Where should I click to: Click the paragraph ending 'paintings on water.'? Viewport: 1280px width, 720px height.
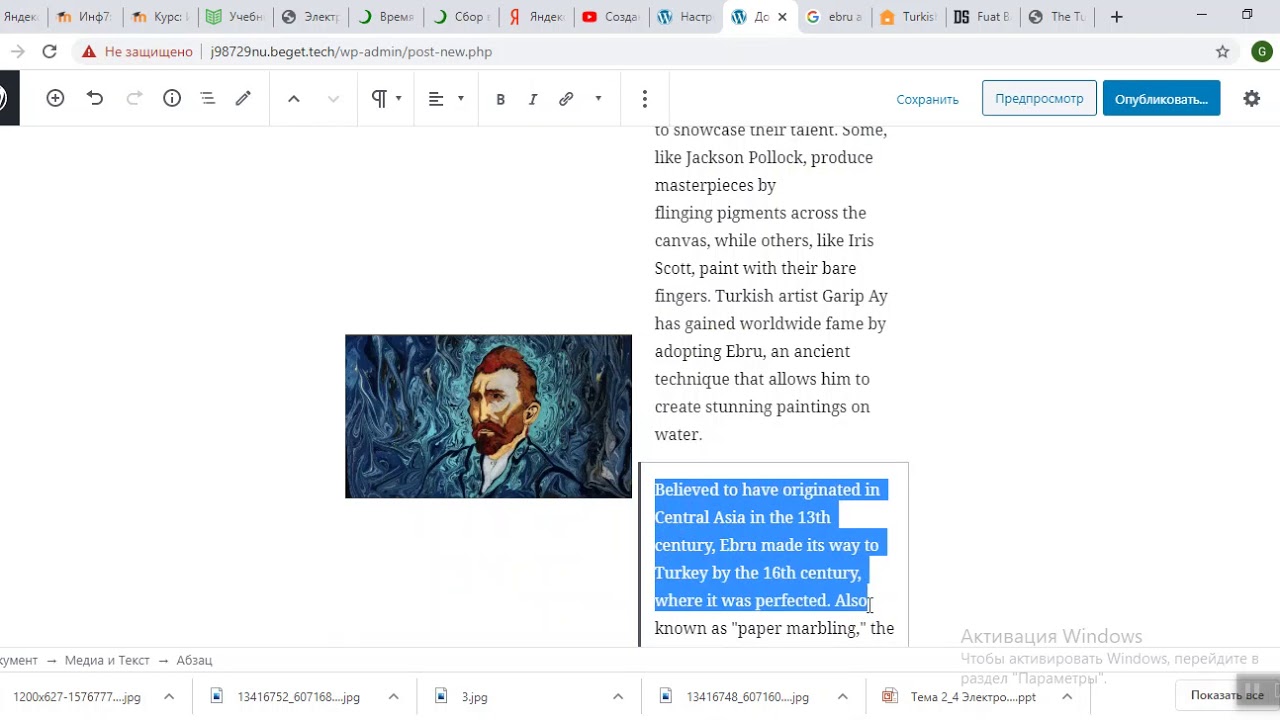[x=772, y=282]
